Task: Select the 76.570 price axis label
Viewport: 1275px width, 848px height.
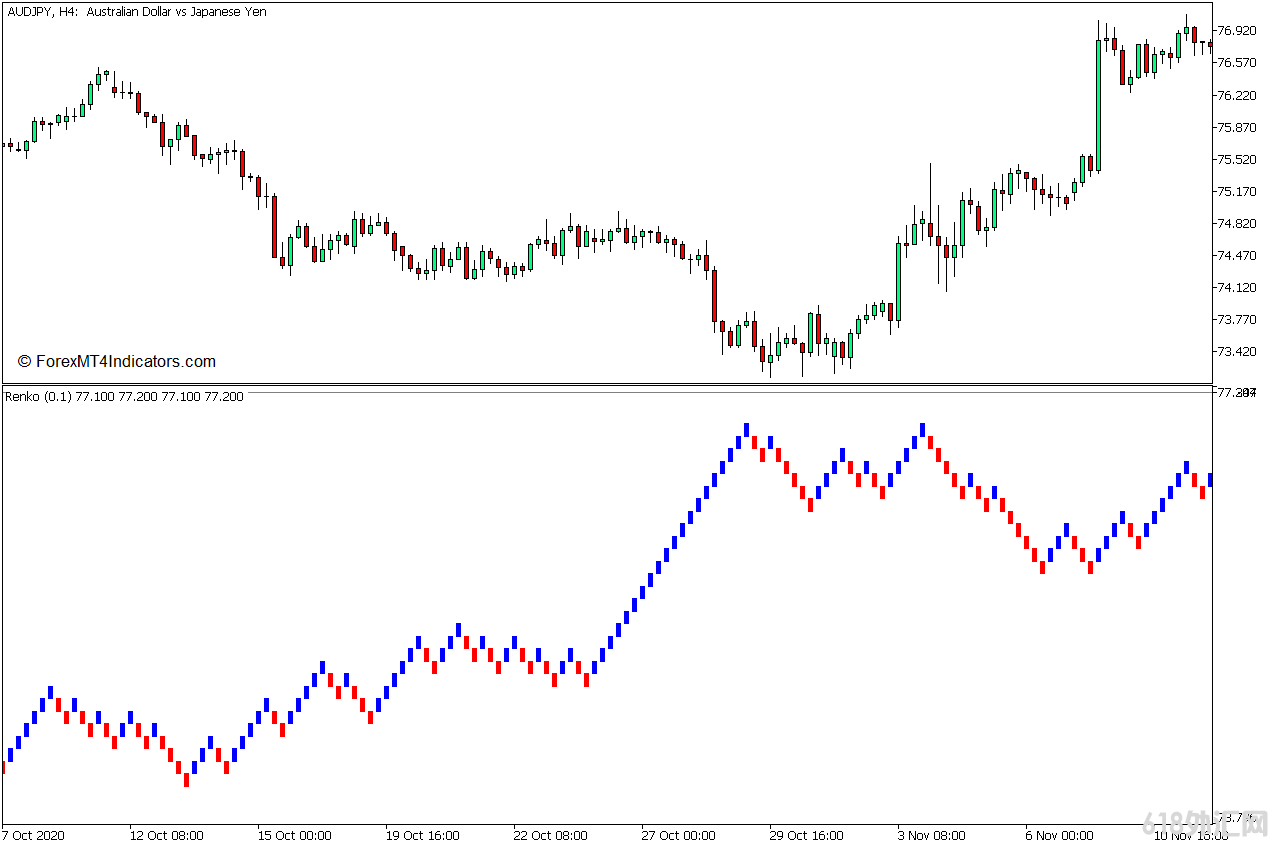Action: click(x=1237, y=63)
